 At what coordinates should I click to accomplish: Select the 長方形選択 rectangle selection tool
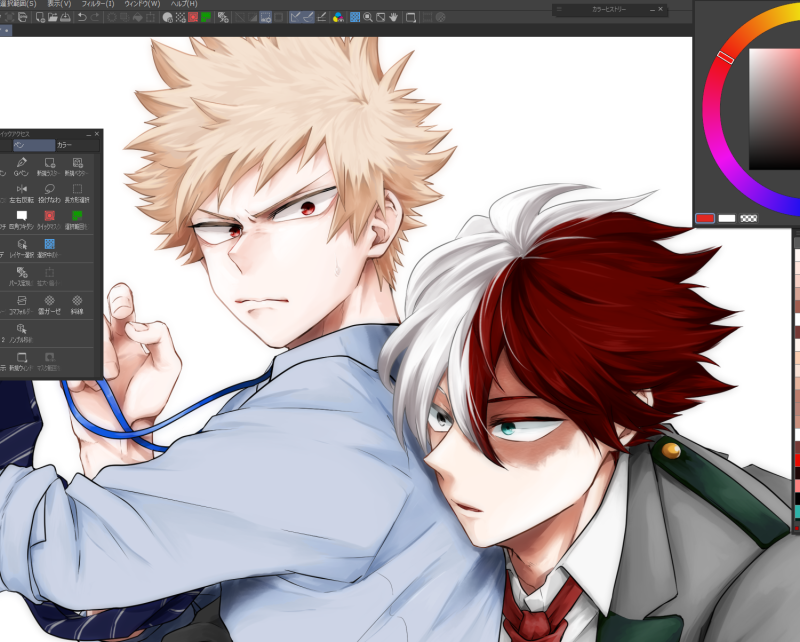pos(77,193)
